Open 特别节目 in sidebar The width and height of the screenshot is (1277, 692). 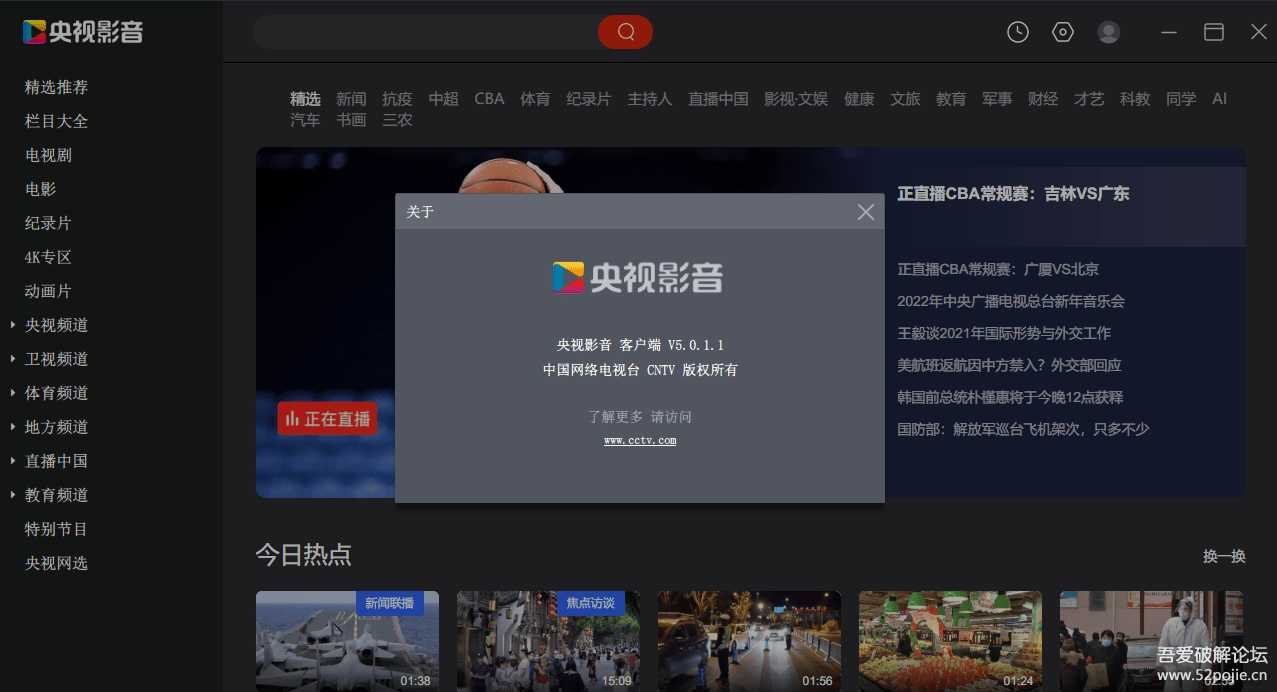pos(56,529)
